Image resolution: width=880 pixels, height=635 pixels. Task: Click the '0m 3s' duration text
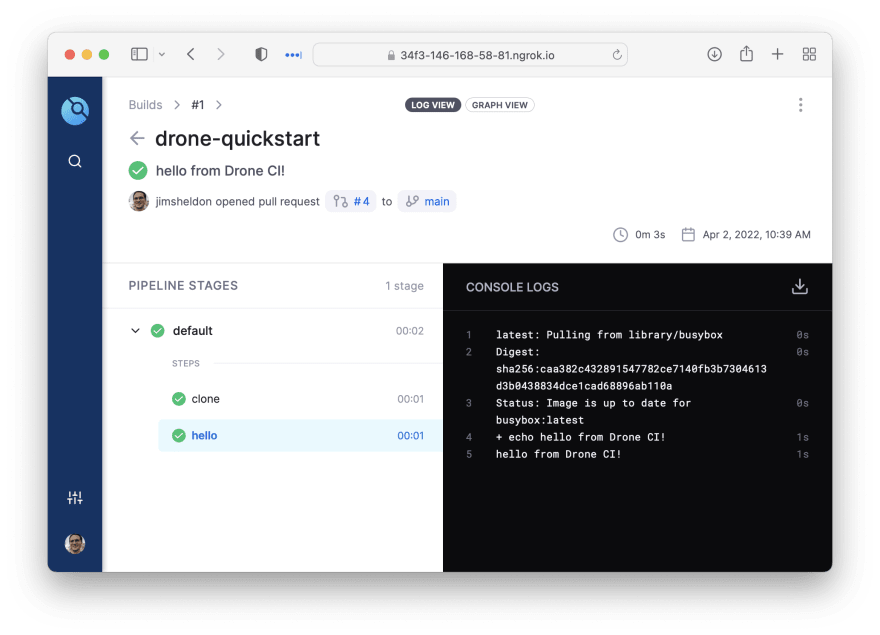point(650,235)
